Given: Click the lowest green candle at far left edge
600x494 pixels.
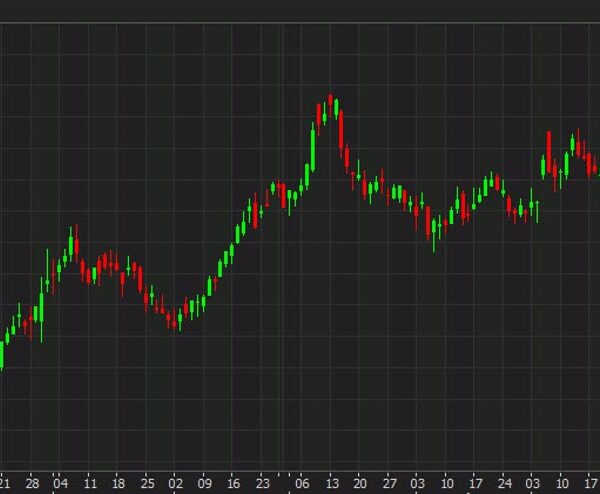Looking at the screenshot, I should tap(1, 355).
